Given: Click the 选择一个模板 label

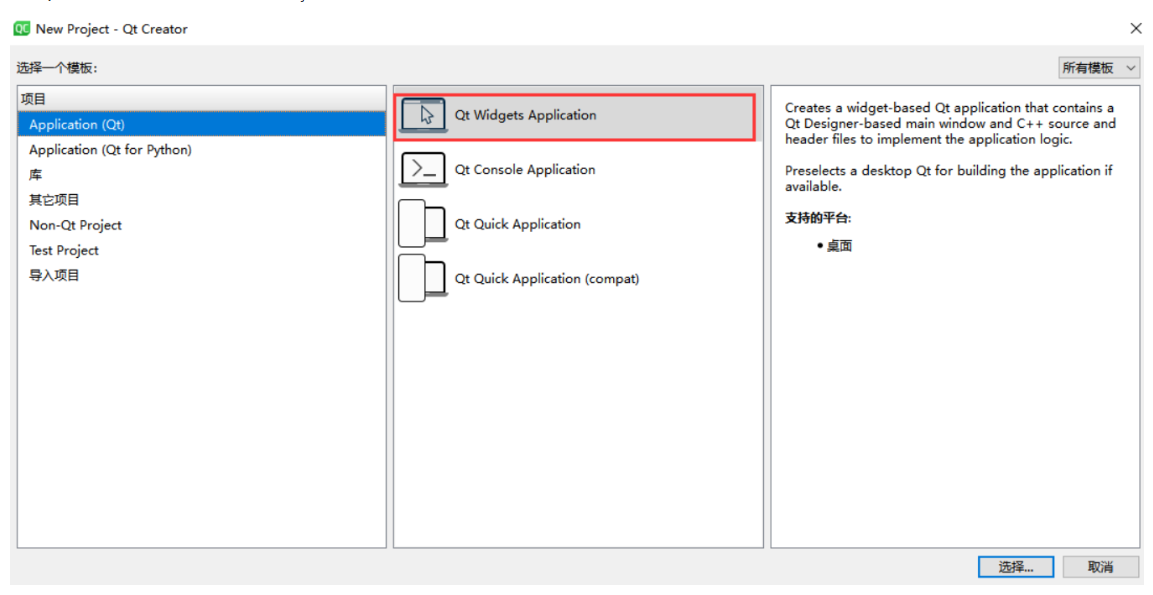Looking at the screenshot, I should (57, 68).
